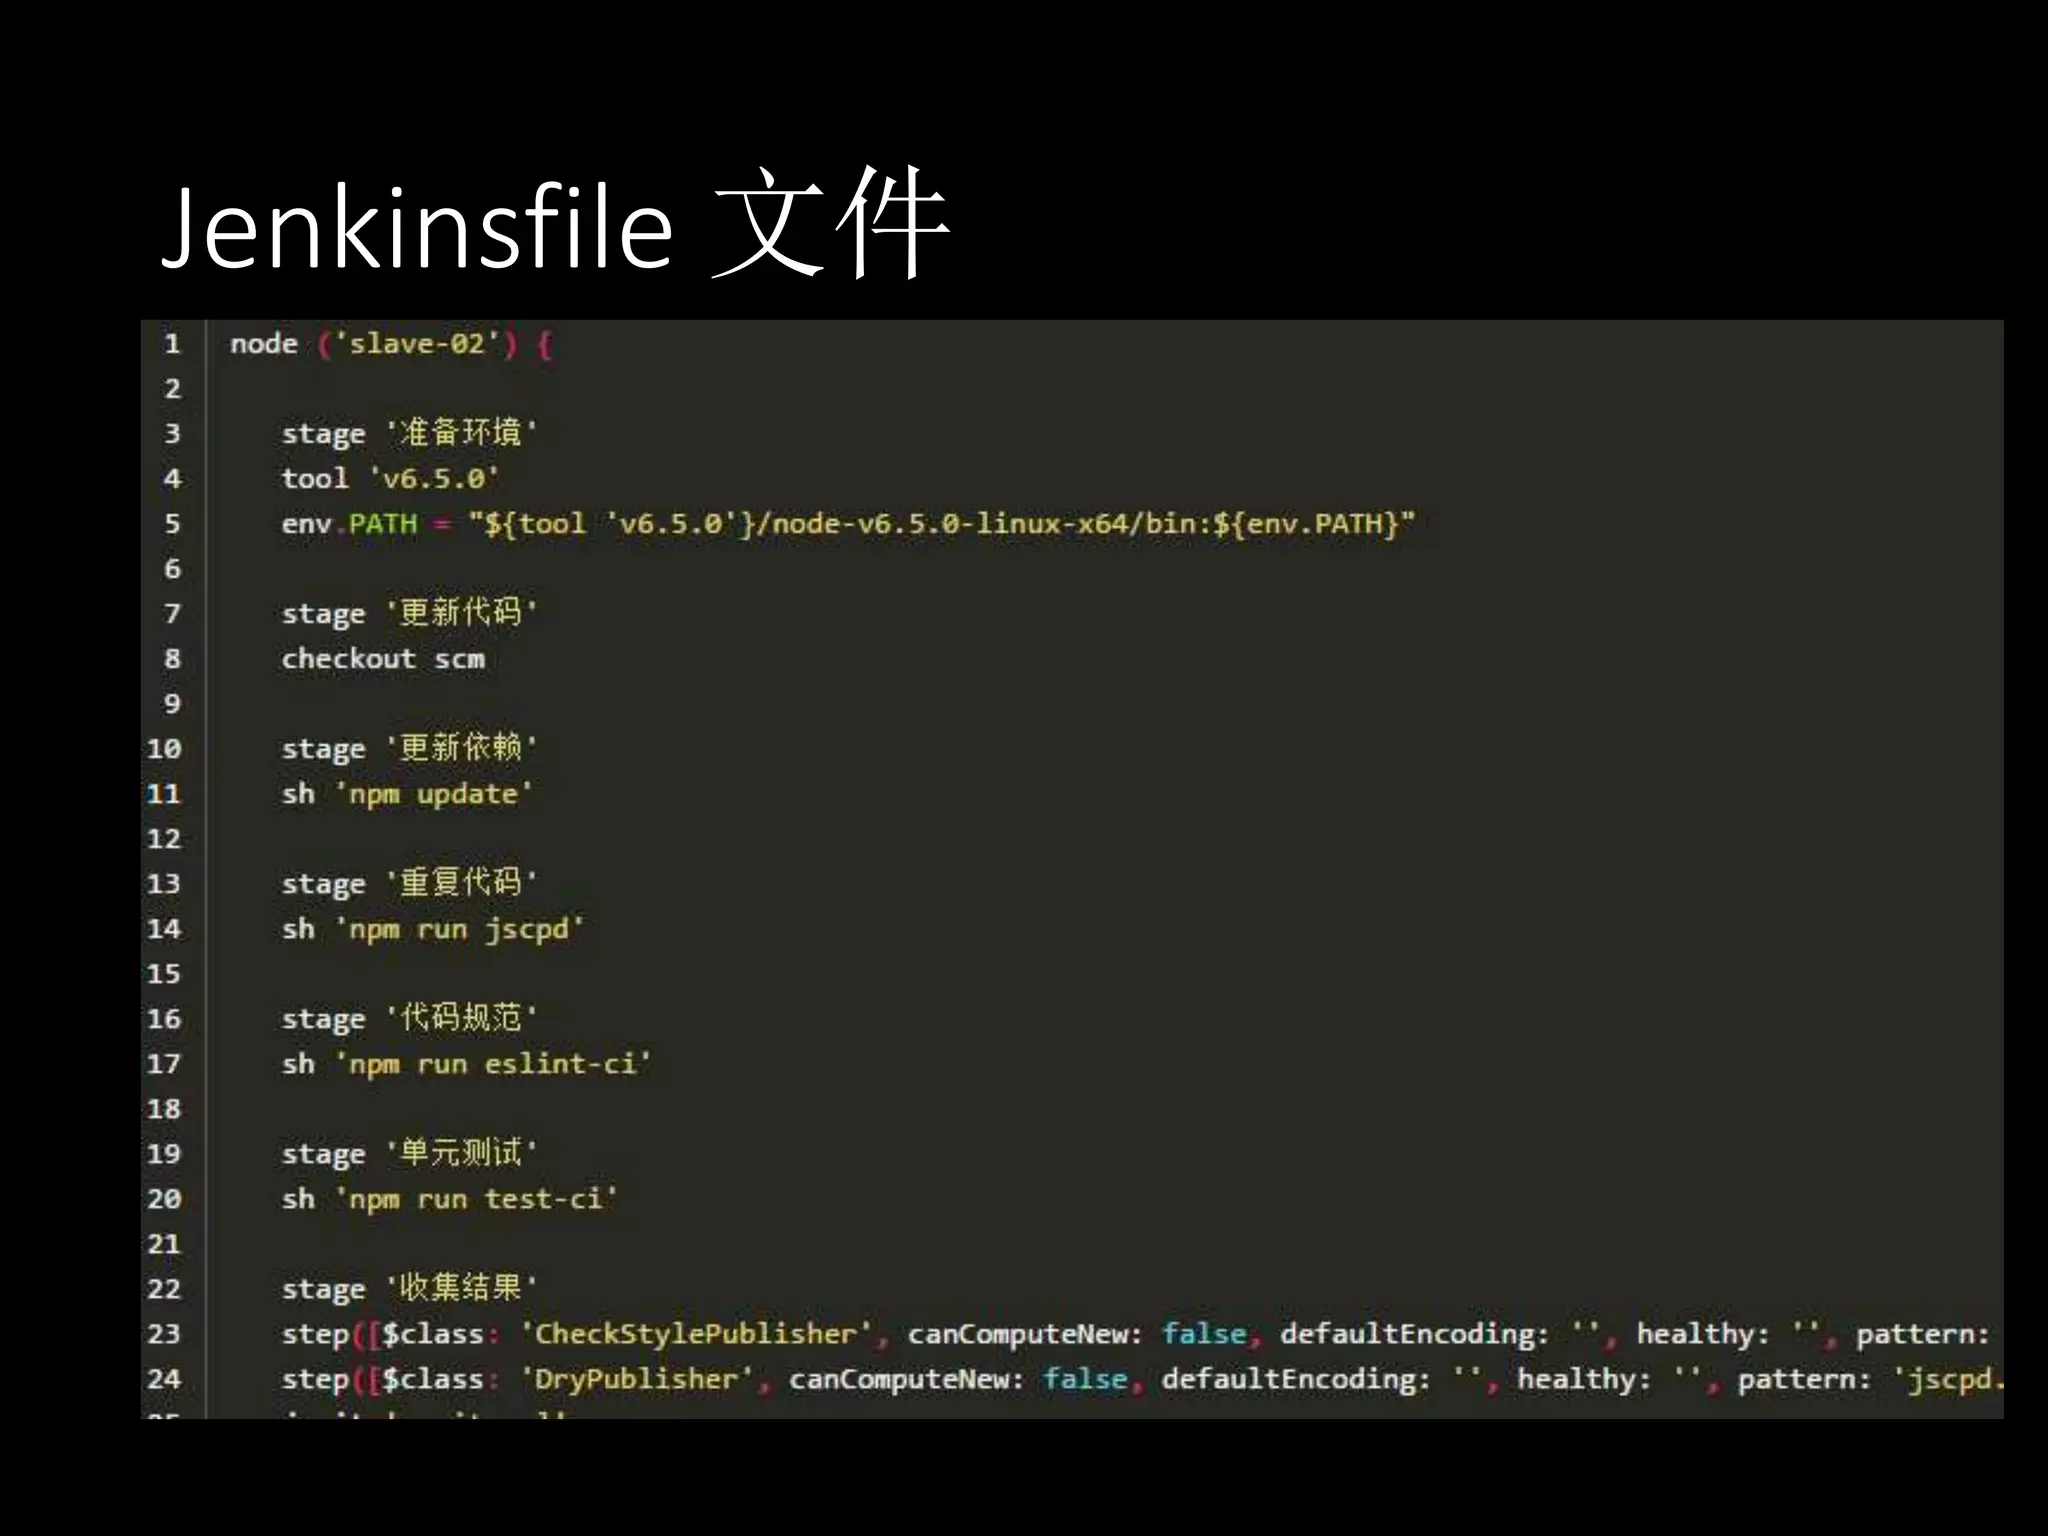
Task: Select the line stage '准备环境'
Action: pyautogui.click(x=409, y=433)
